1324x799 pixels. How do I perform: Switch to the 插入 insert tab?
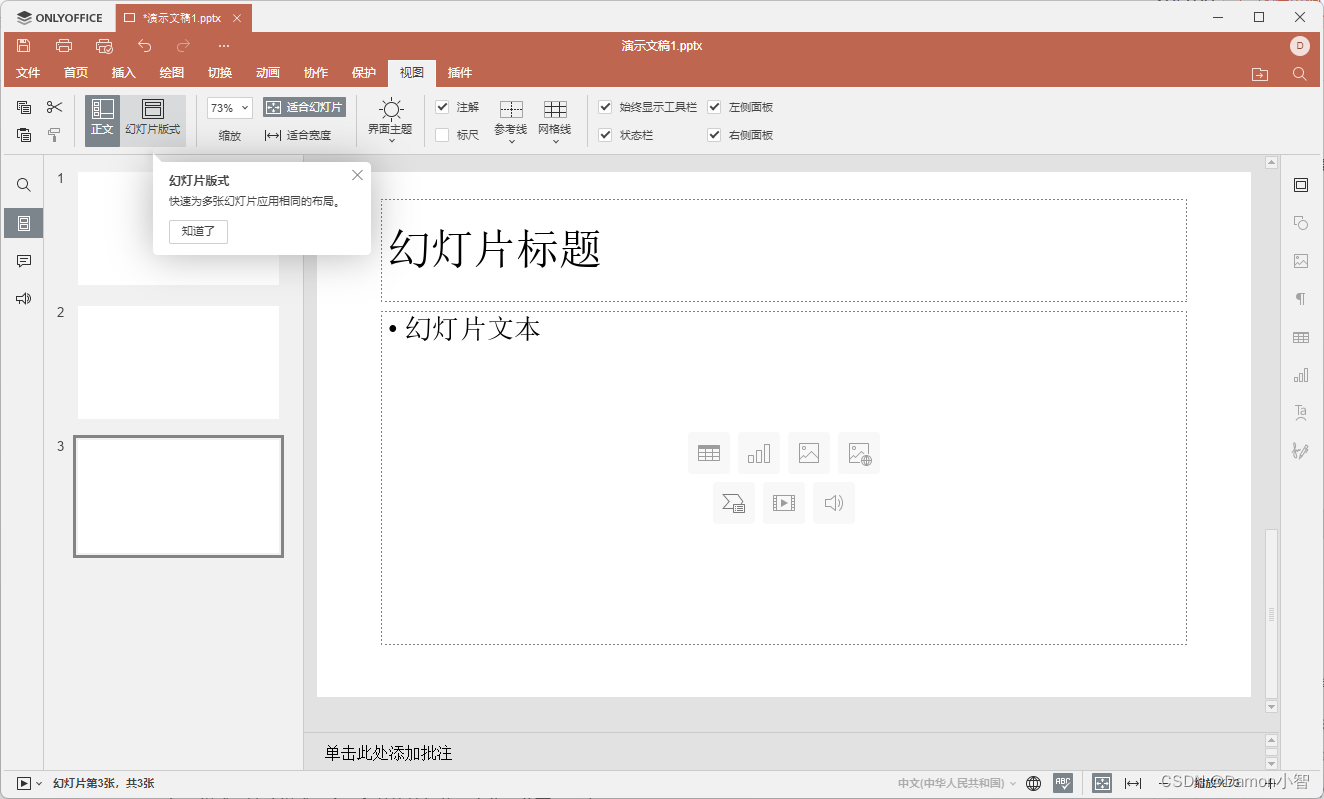(124, 73)
